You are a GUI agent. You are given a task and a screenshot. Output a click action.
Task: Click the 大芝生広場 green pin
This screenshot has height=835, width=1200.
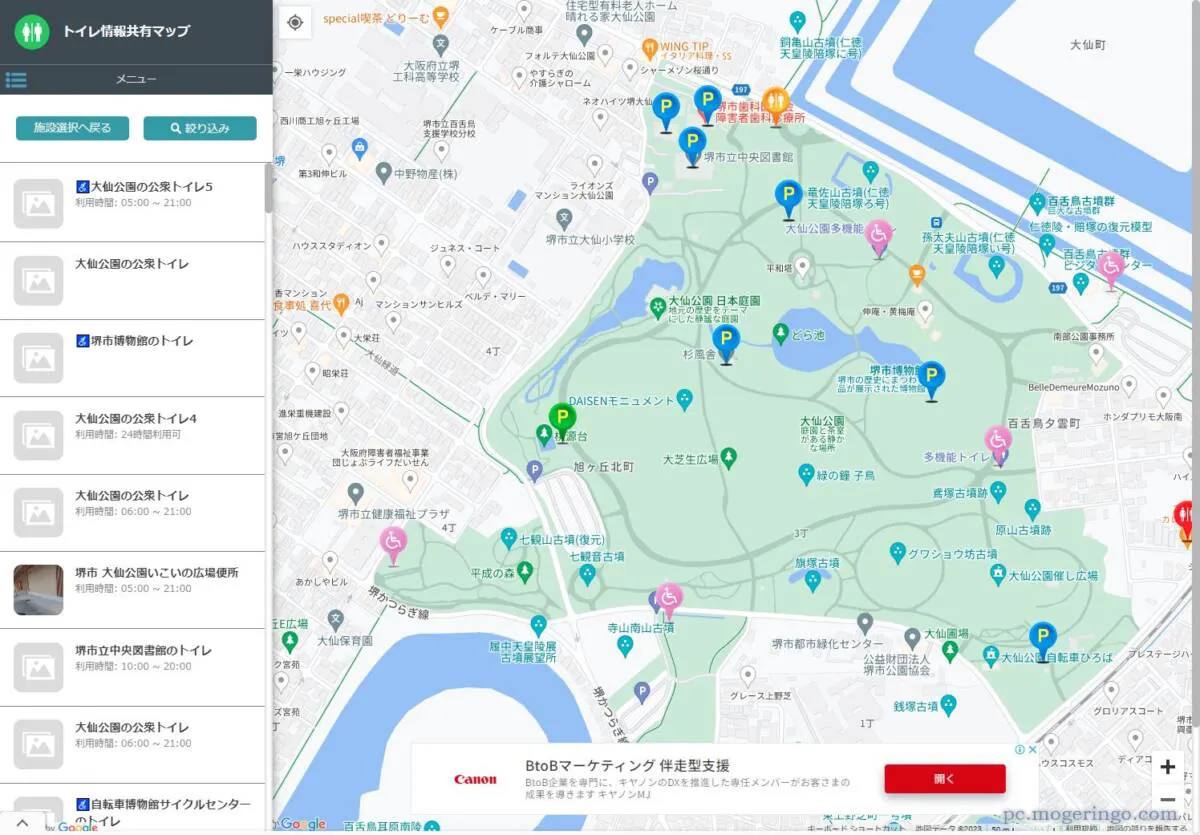click(729, 458)
